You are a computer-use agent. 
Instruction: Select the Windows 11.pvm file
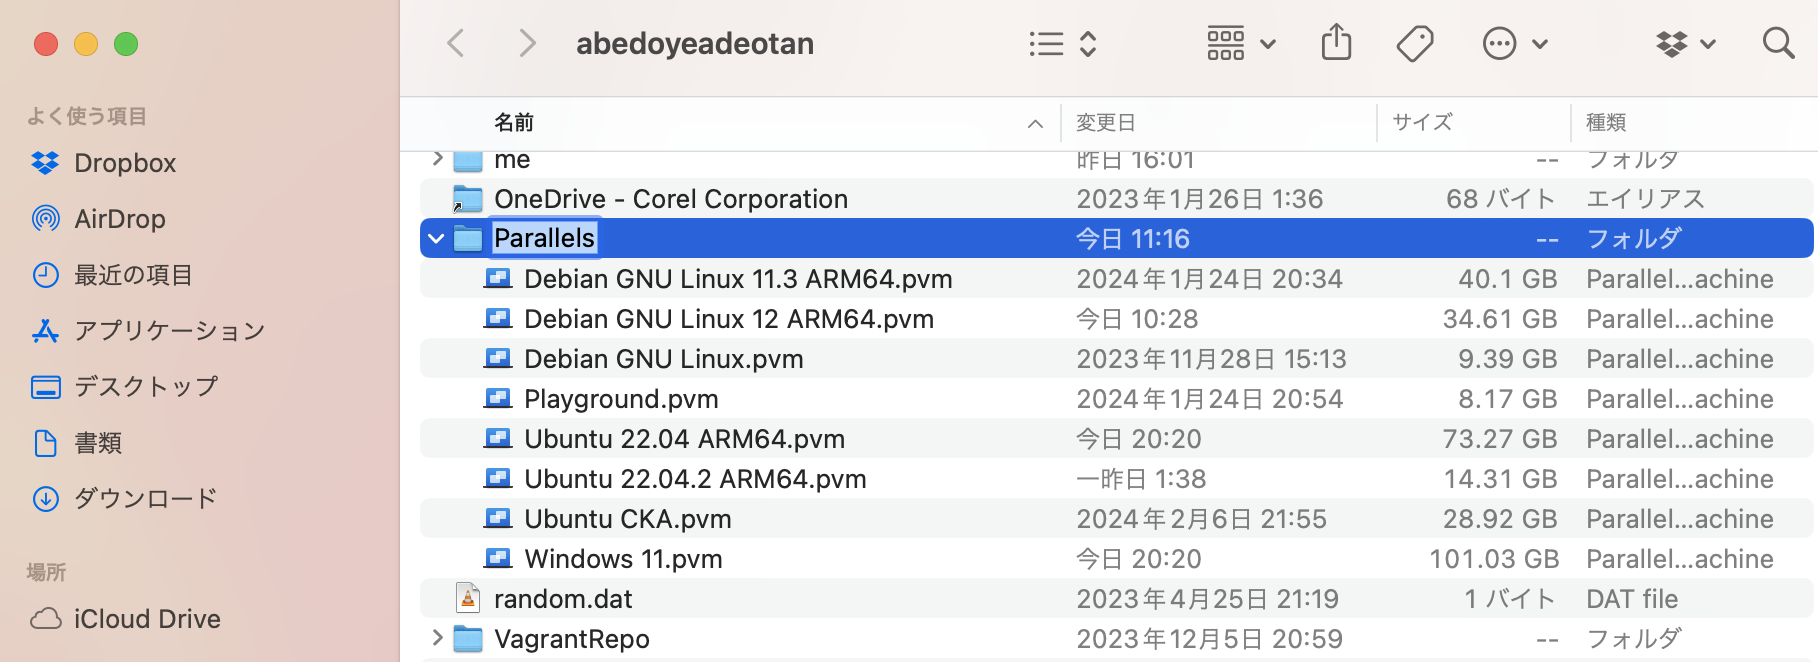(622, 559)
